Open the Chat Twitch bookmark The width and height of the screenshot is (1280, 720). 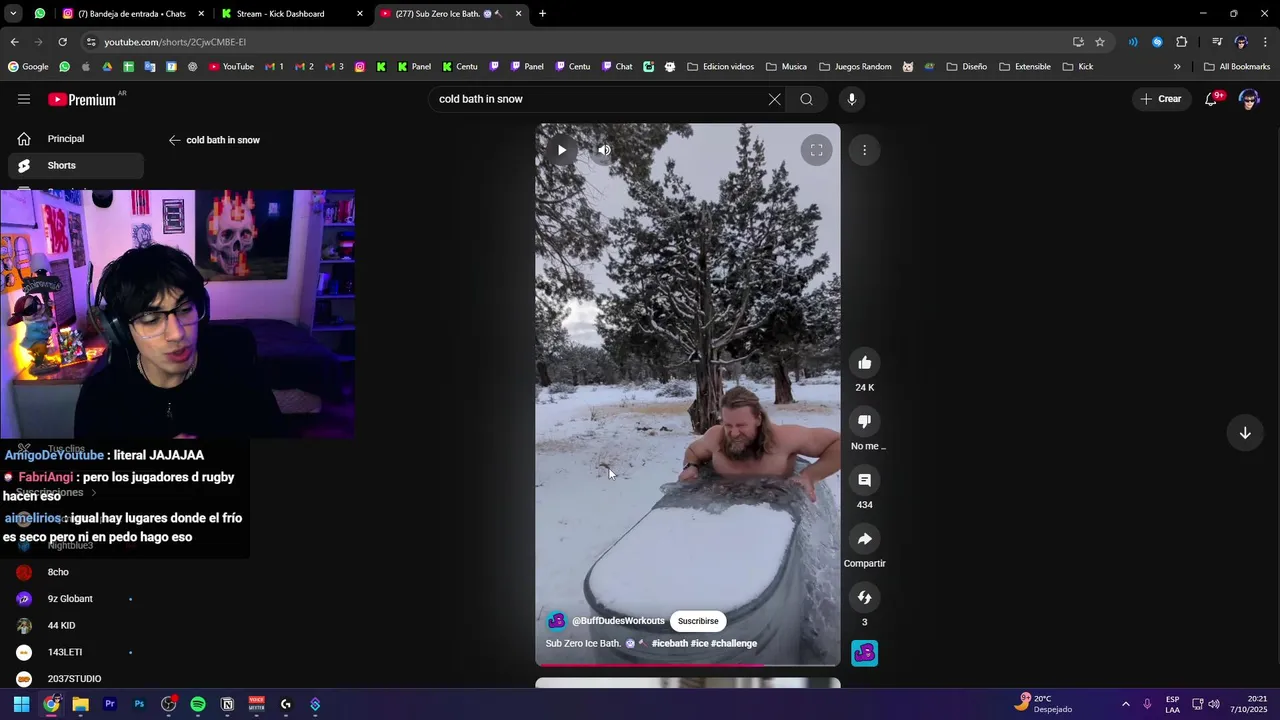pyautogui.click(x=617, y=67)
